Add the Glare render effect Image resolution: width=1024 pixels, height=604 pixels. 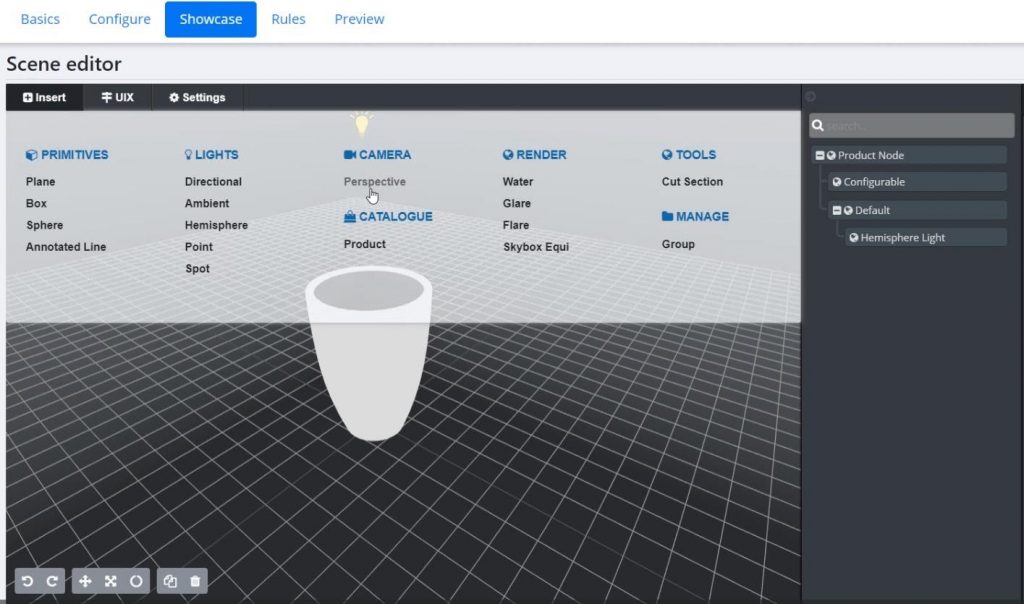pos(517,203)
